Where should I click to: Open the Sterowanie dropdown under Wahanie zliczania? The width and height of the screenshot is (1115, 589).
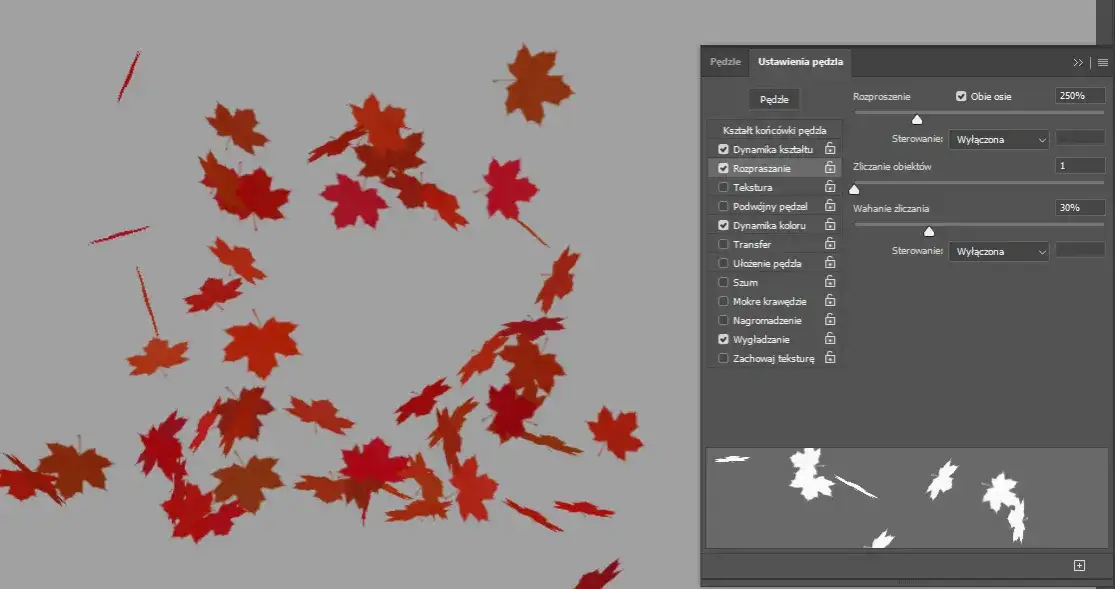coord(998,251)
